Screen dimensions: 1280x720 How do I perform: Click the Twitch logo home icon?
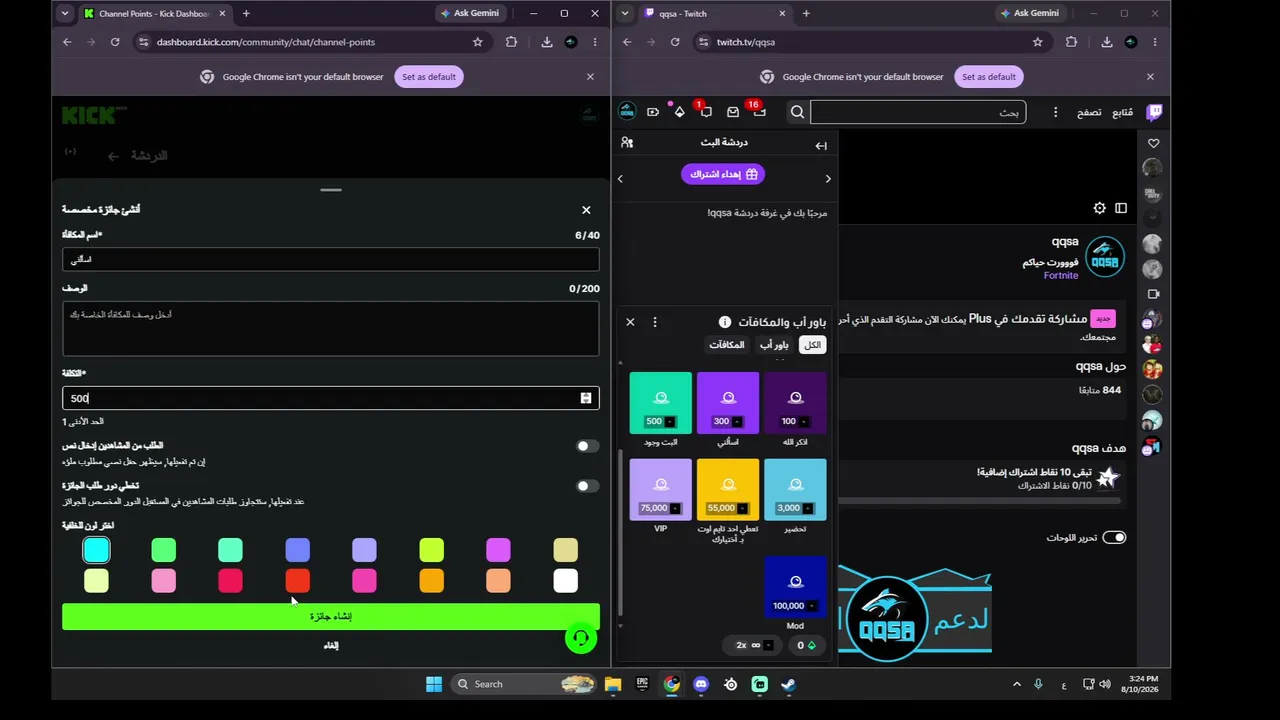tap(1154, 112)
